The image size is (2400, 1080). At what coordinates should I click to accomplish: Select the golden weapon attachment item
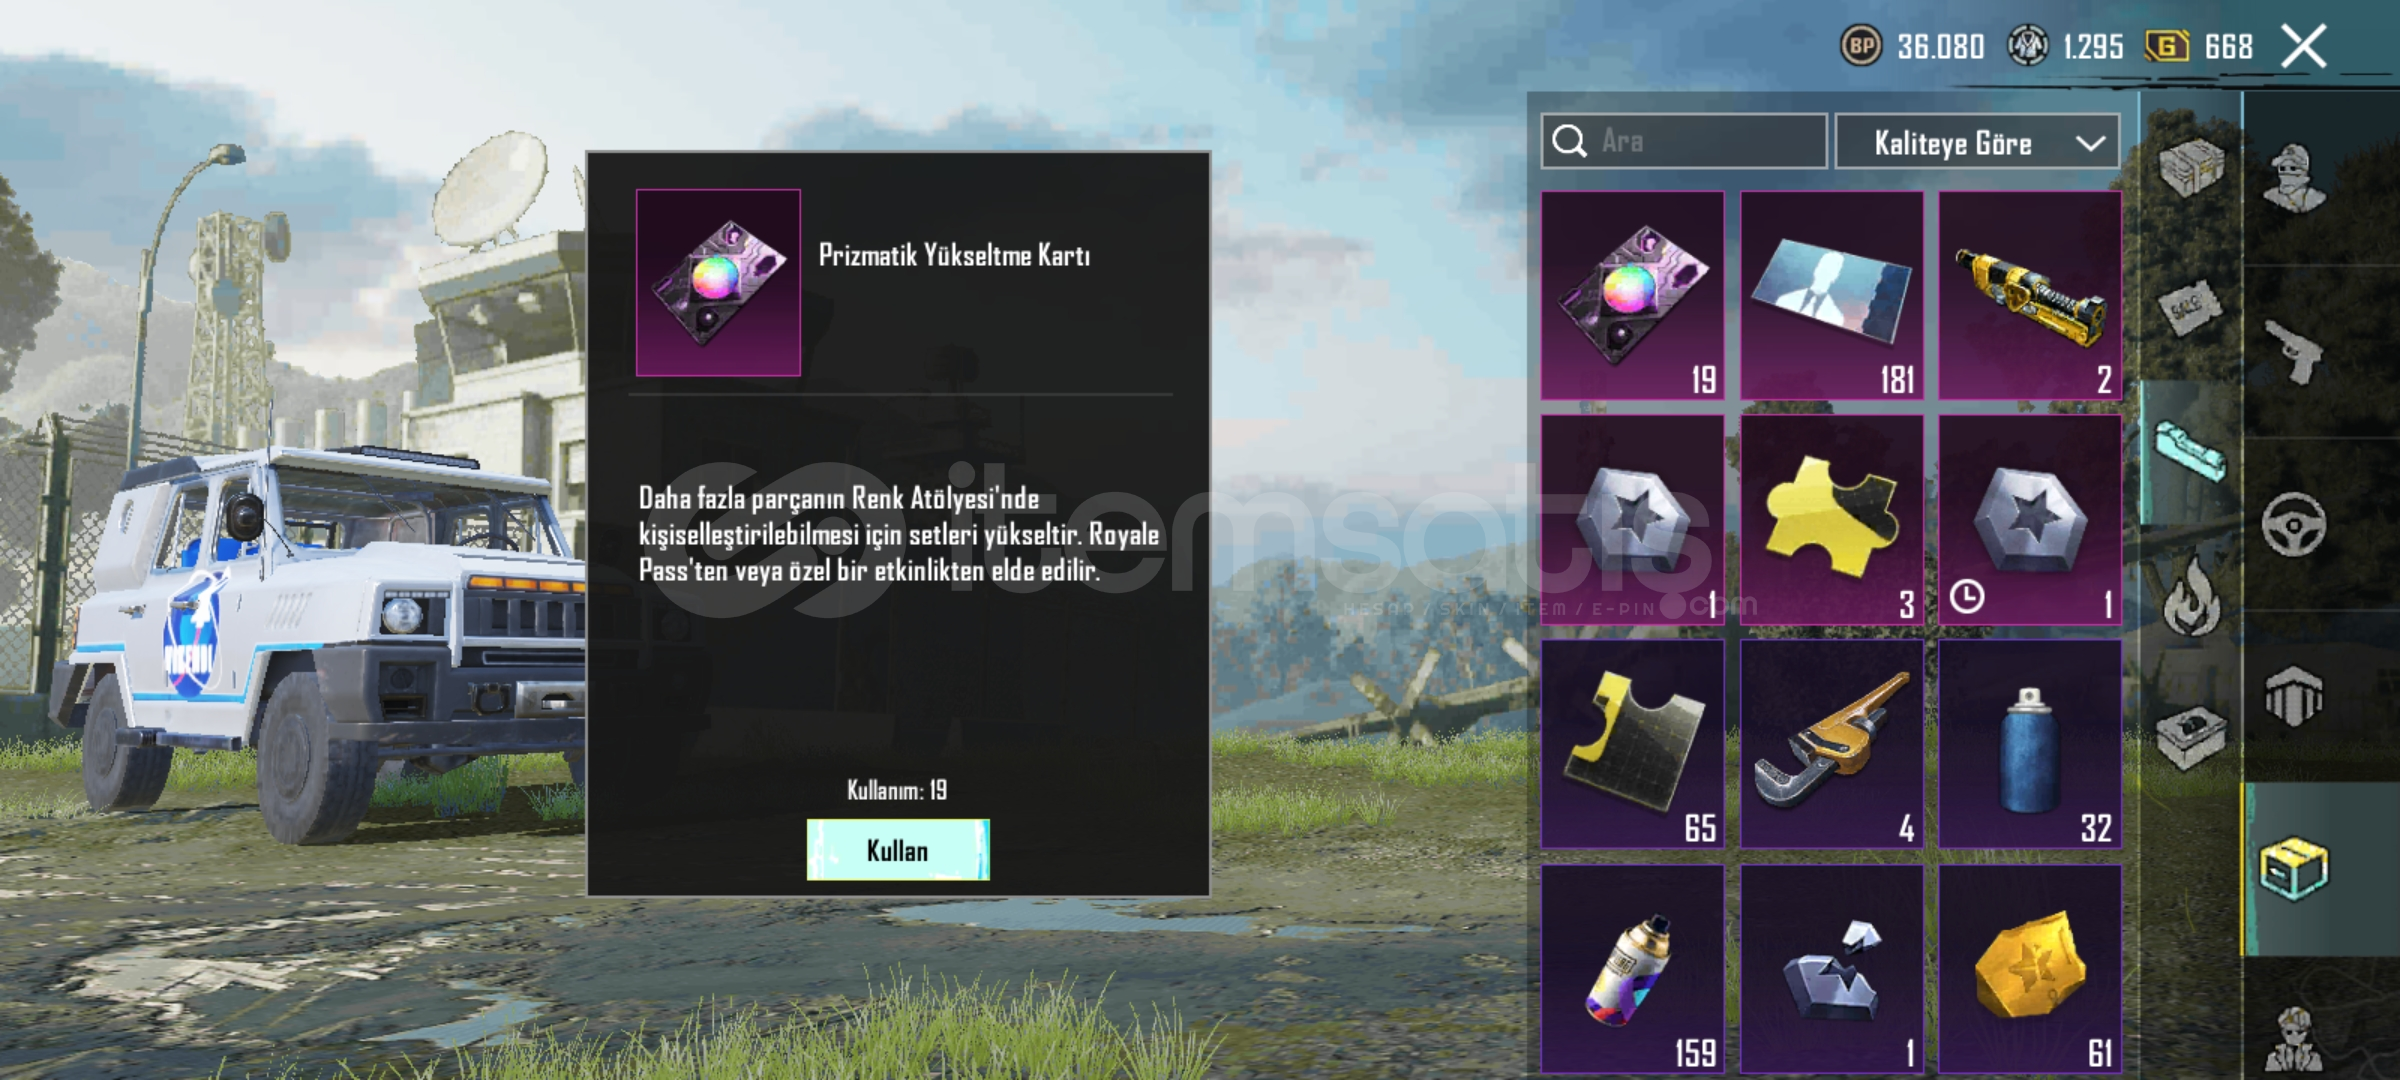2030,296
